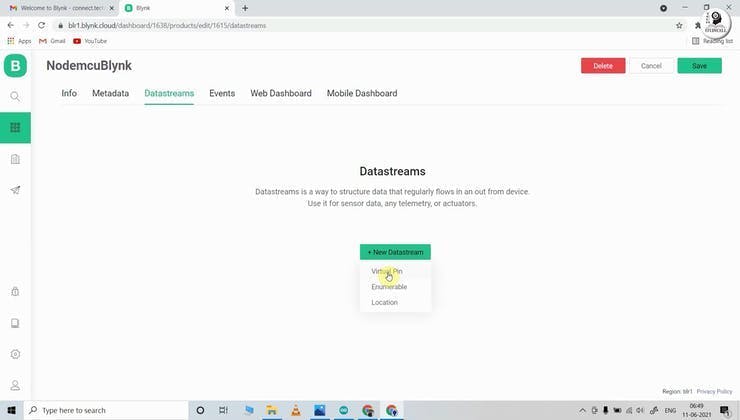Click the Windows Start button

click(11, 410)
